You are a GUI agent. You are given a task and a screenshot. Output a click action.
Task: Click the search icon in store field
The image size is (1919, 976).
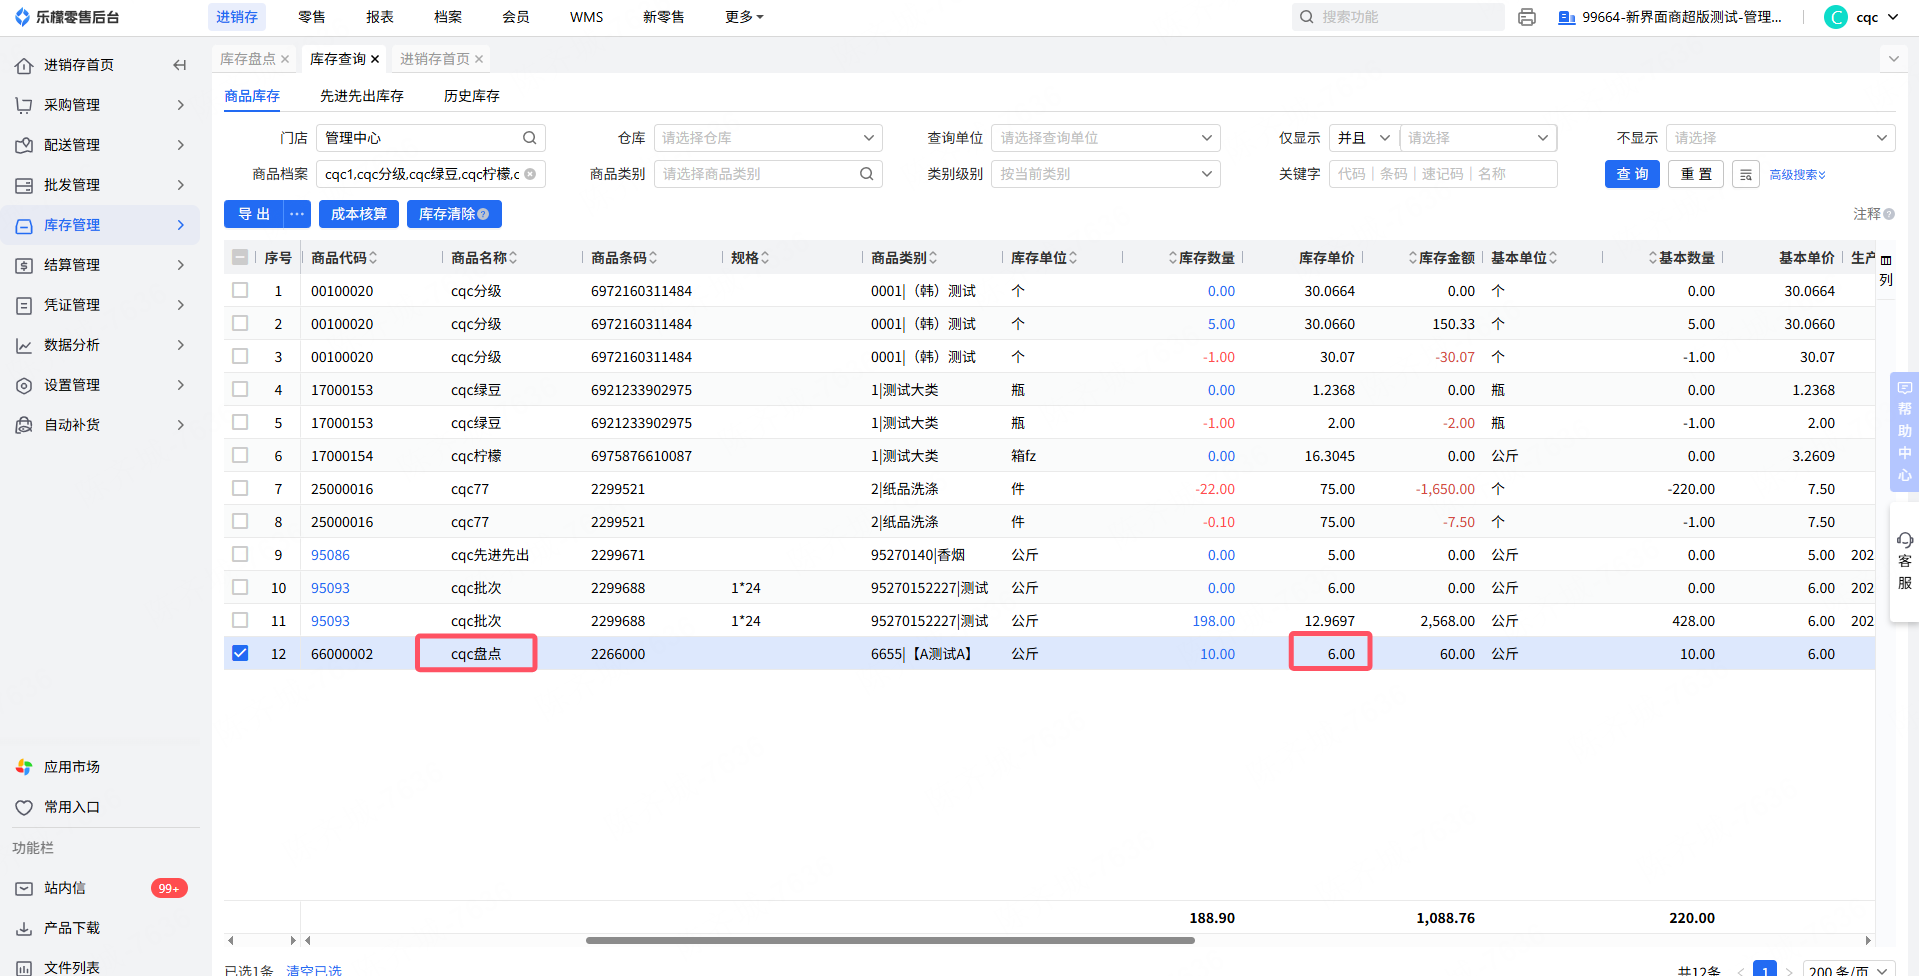(529, 138)
